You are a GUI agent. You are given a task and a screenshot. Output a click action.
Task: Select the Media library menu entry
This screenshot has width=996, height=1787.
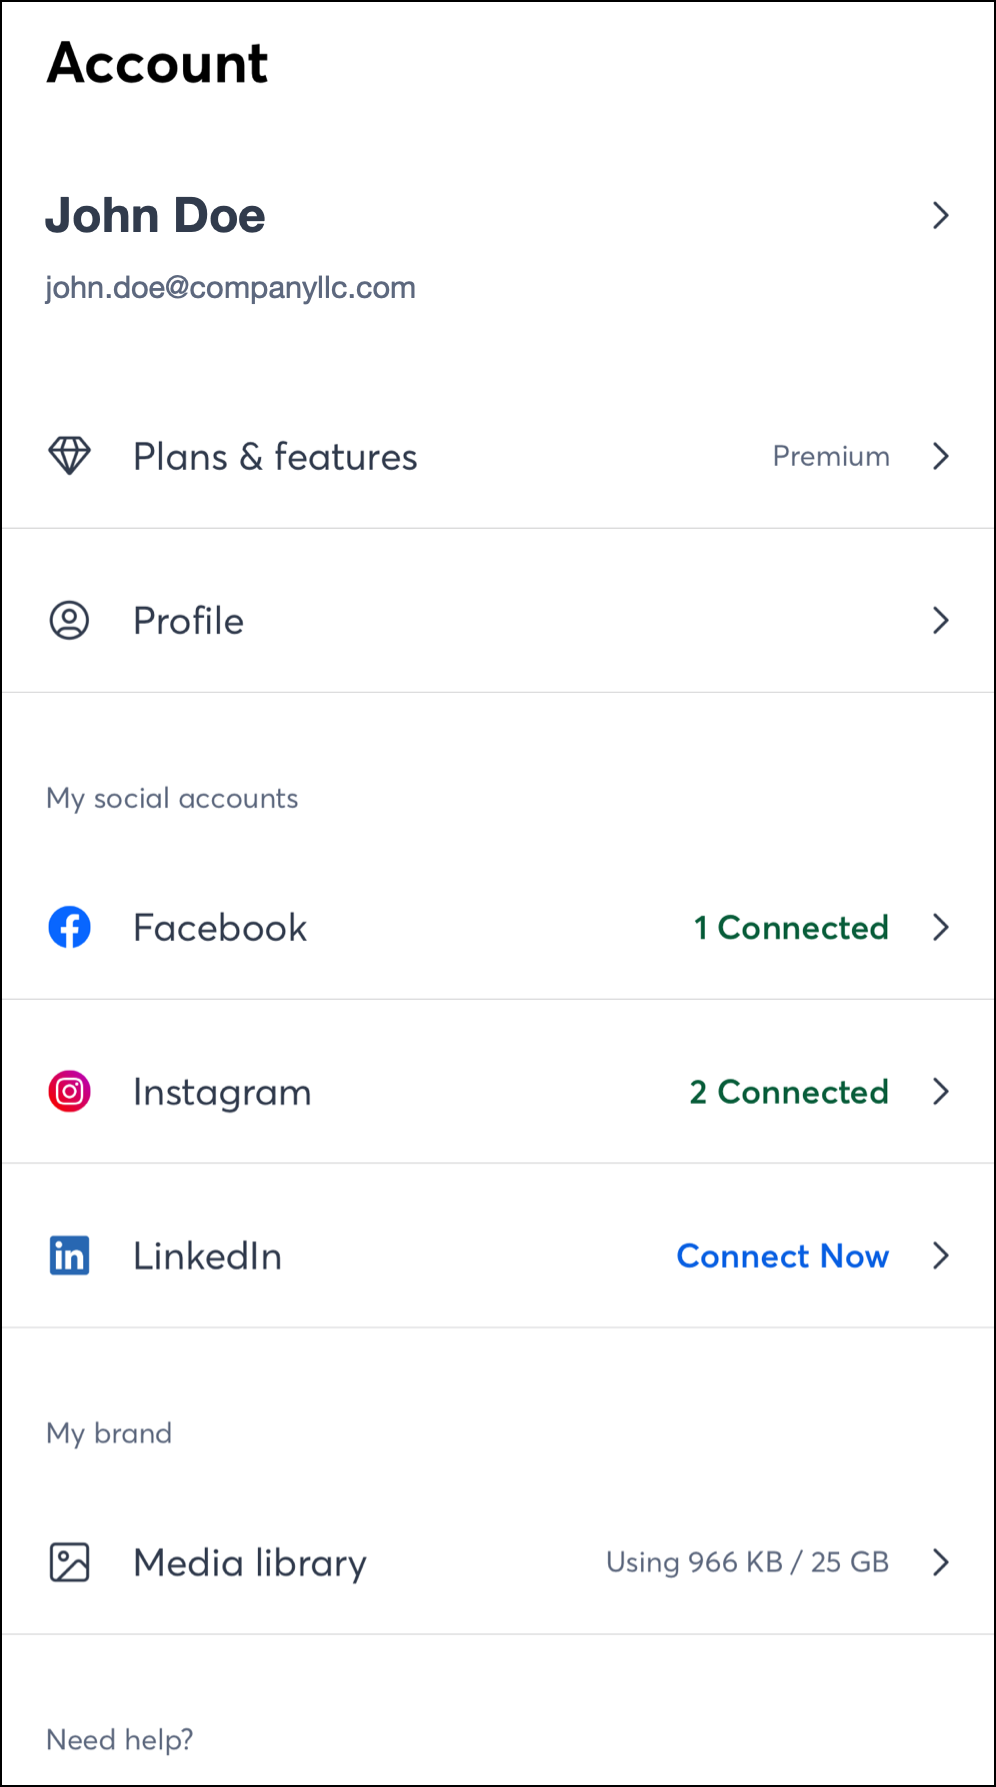pos(250,1562)
